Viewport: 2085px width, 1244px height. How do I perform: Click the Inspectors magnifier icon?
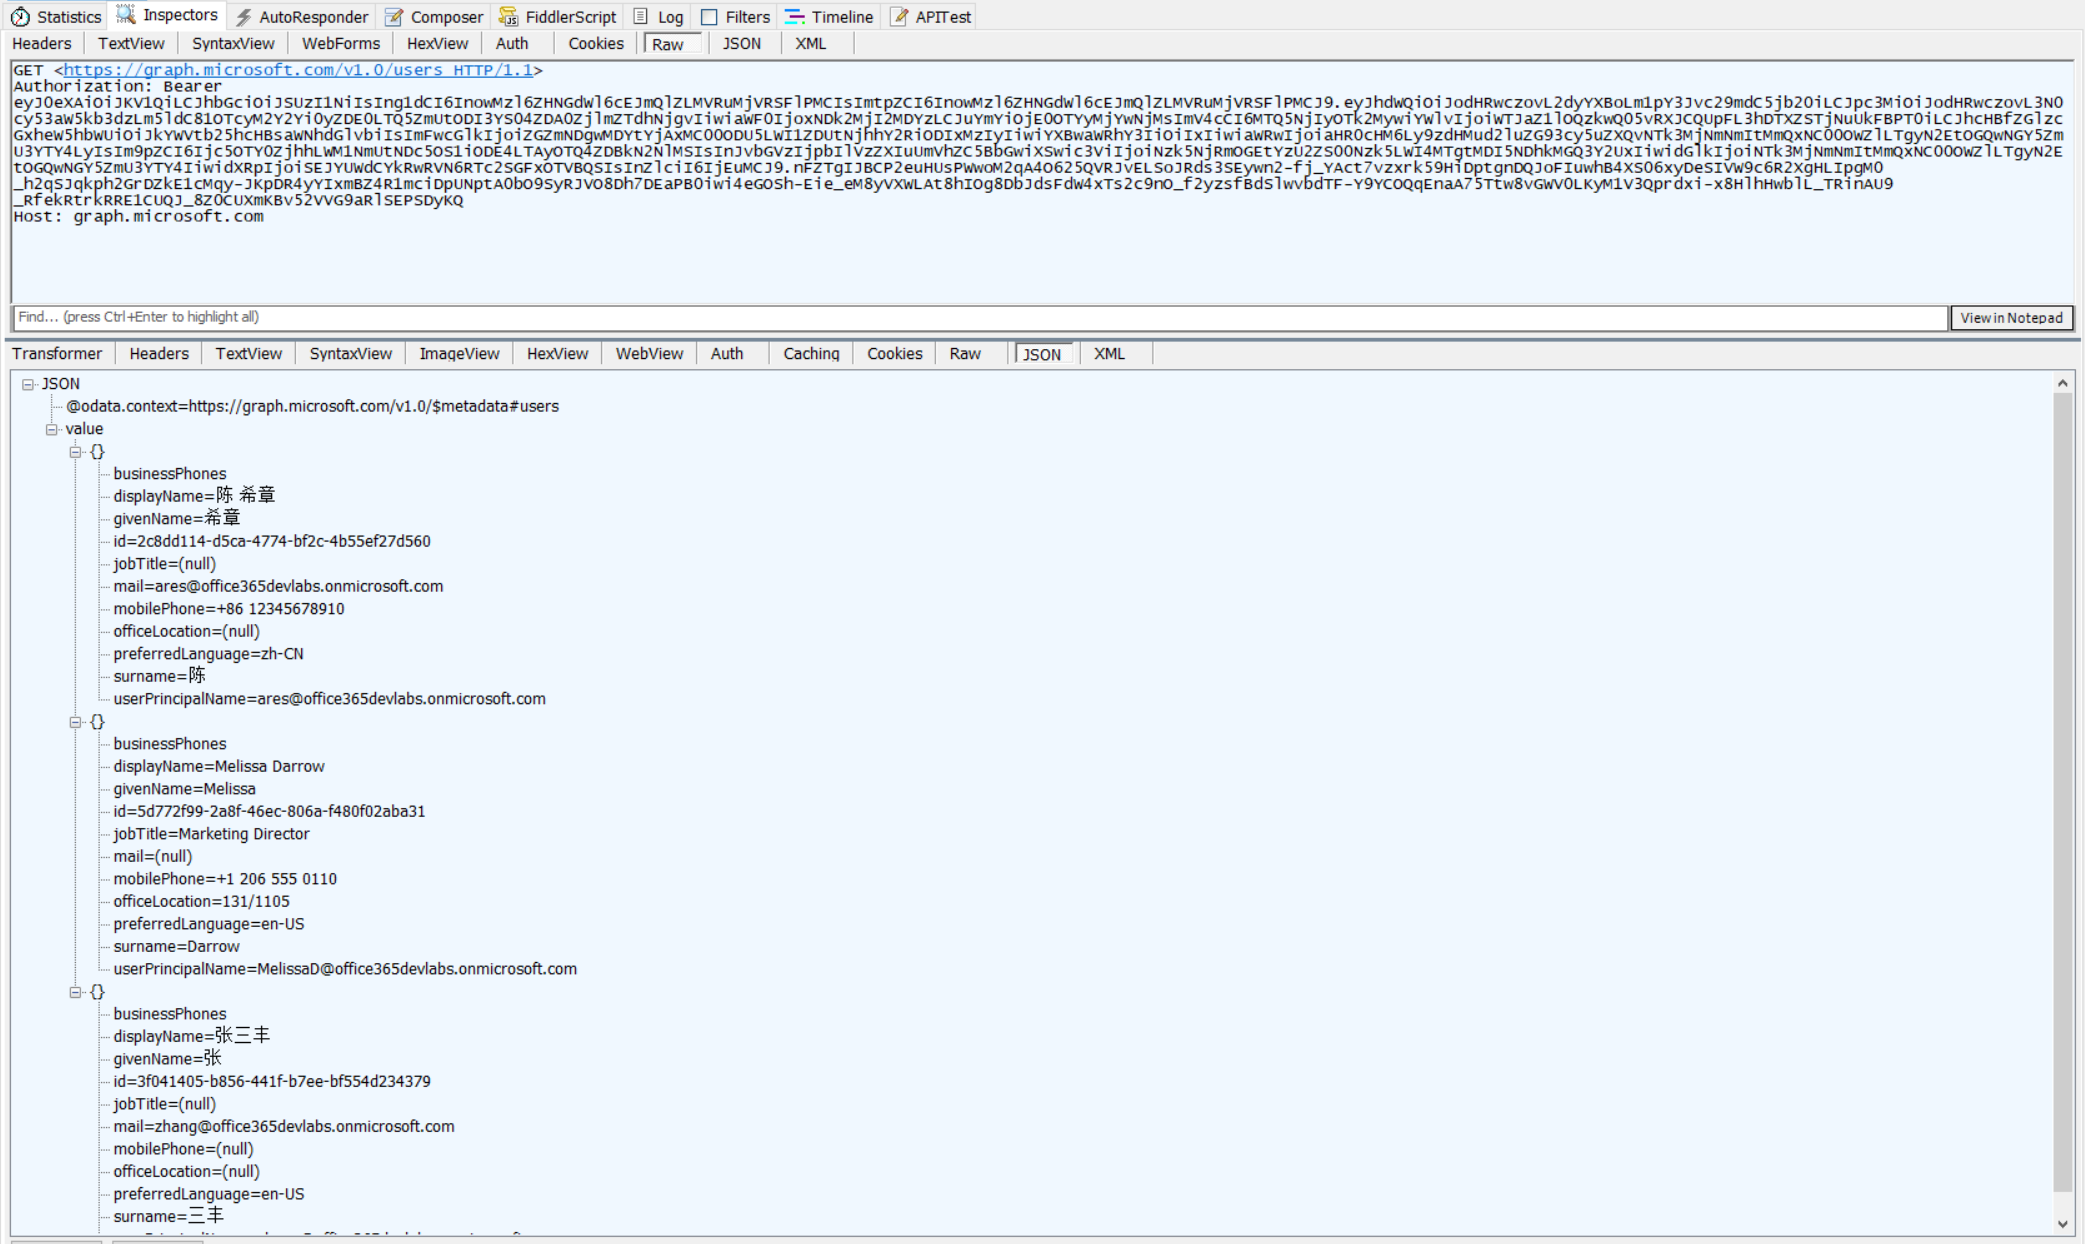(x=126, y=15)
